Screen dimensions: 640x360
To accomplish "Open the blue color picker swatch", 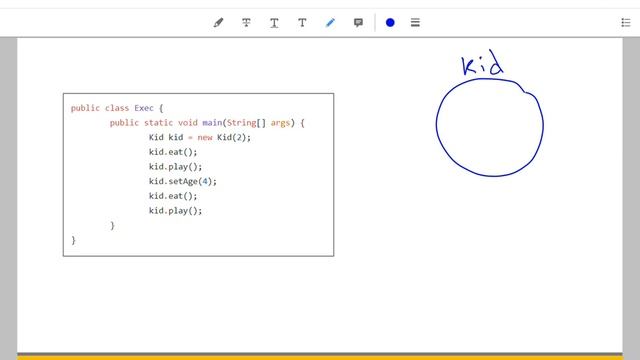I will click(390, 22).
